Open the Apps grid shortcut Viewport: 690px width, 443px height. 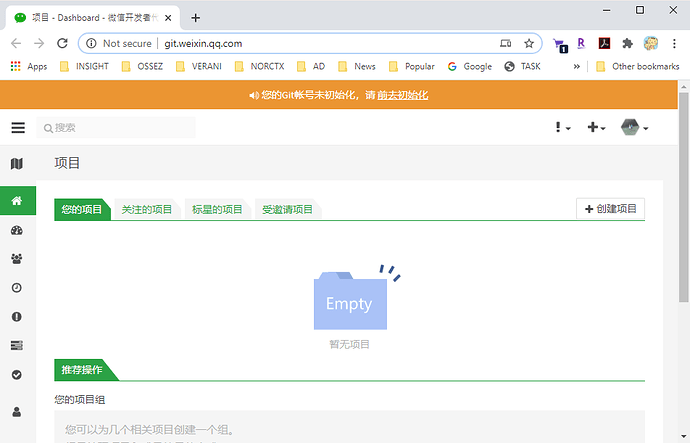coord(29,66)
